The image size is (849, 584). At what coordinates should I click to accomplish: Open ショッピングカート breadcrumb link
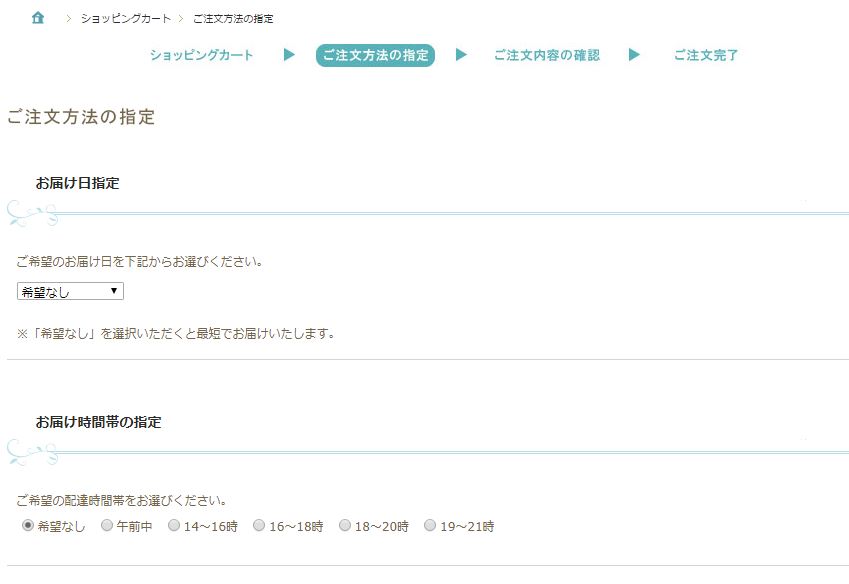coord(126,18)
